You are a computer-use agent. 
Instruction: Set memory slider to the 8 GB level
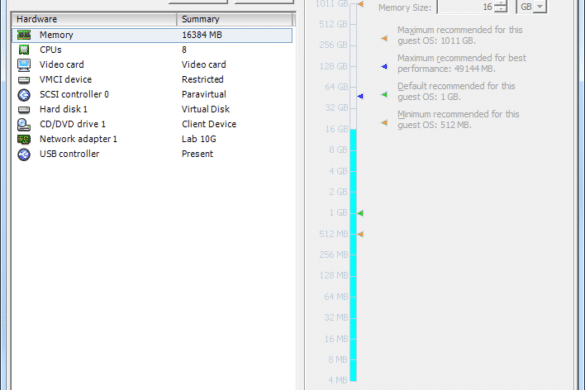[x=353, y=150]
